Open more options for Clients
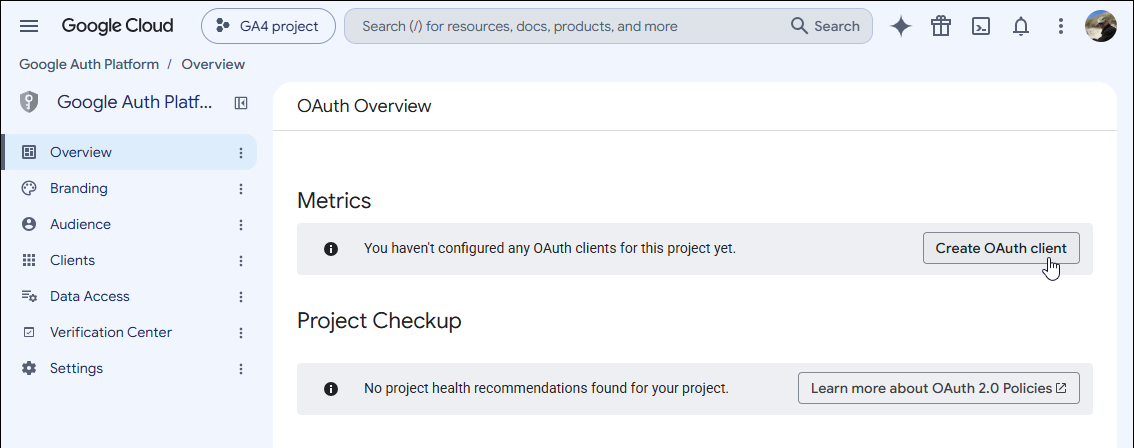This screenshot has width=1134, height=448. [x=241, y=261]
